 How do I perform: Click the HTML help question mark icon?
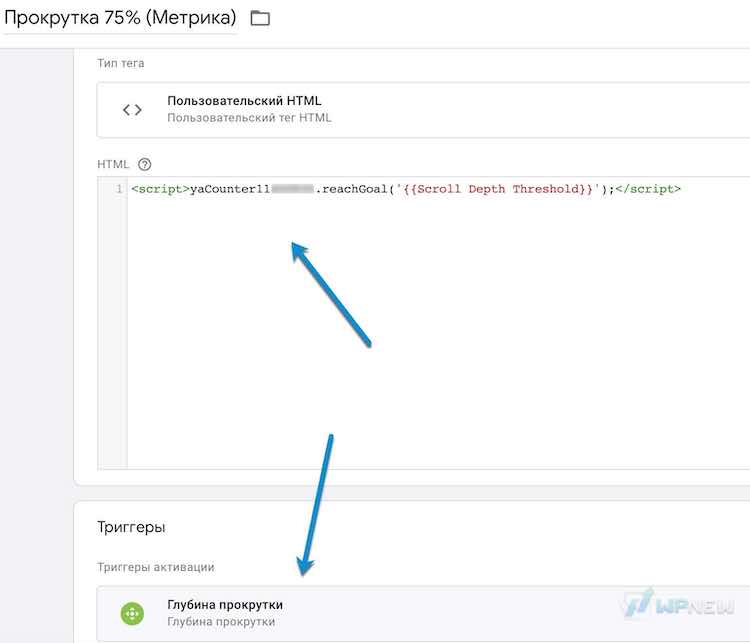(144, 165)
